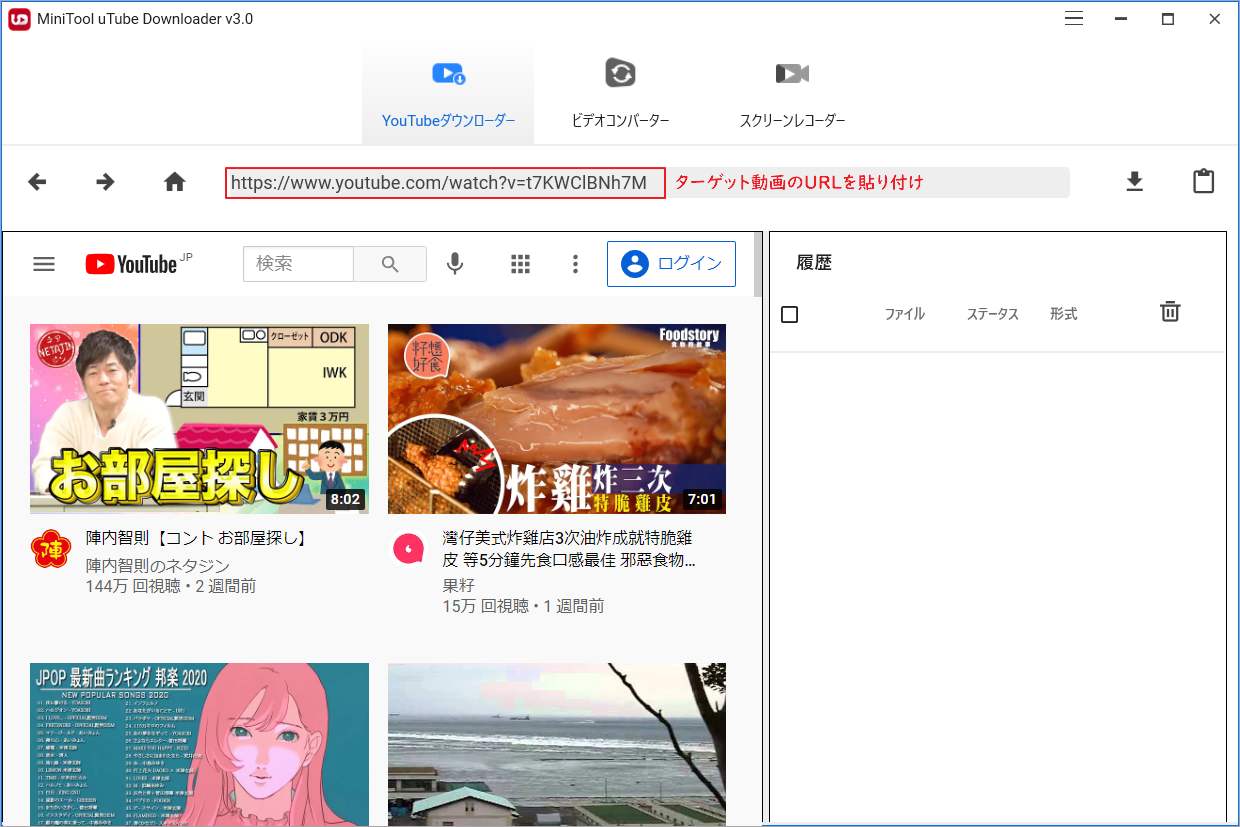Start voice search with the microphone icon

pos(455,264)
